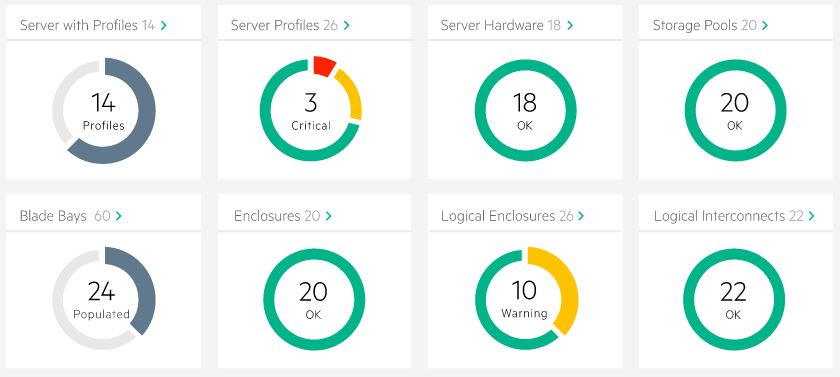The height and width of the screenshot is (377, 840).
Task: Click chevron beside Server Hardware 18
Action: [x=570, y=25]
